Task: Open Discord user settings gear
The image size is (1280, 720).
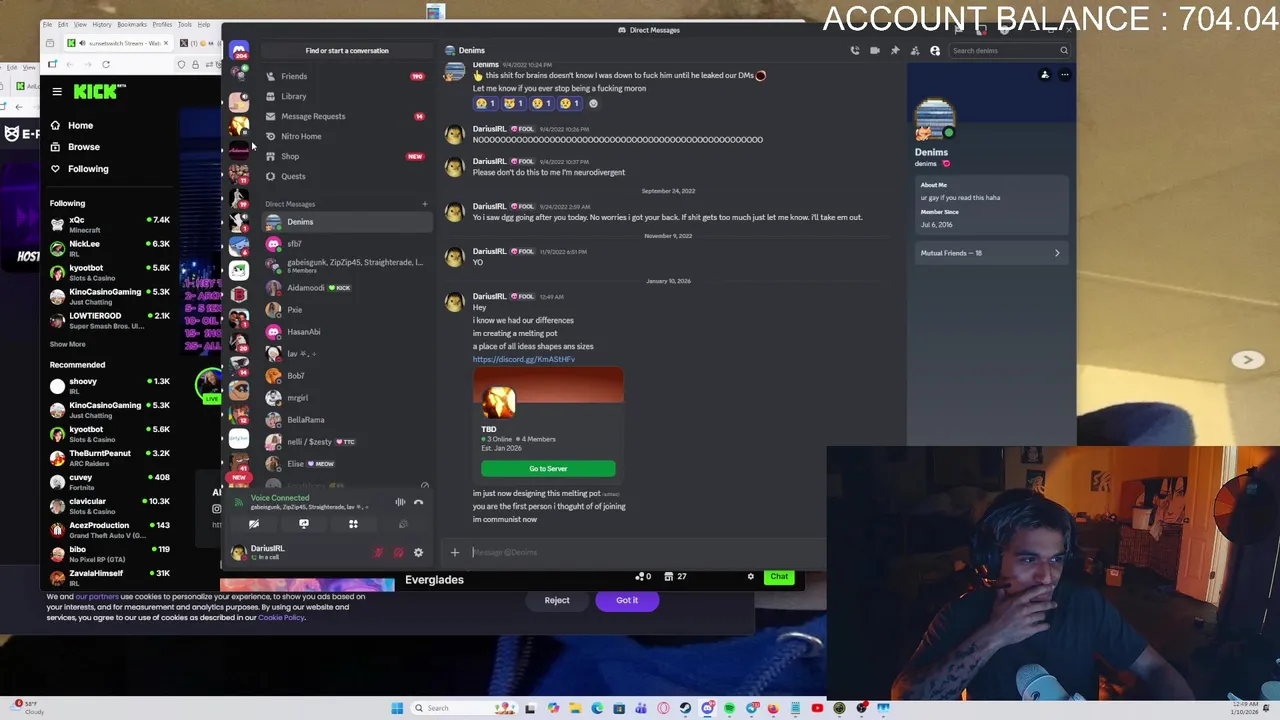Action: (x=418, y=552)
